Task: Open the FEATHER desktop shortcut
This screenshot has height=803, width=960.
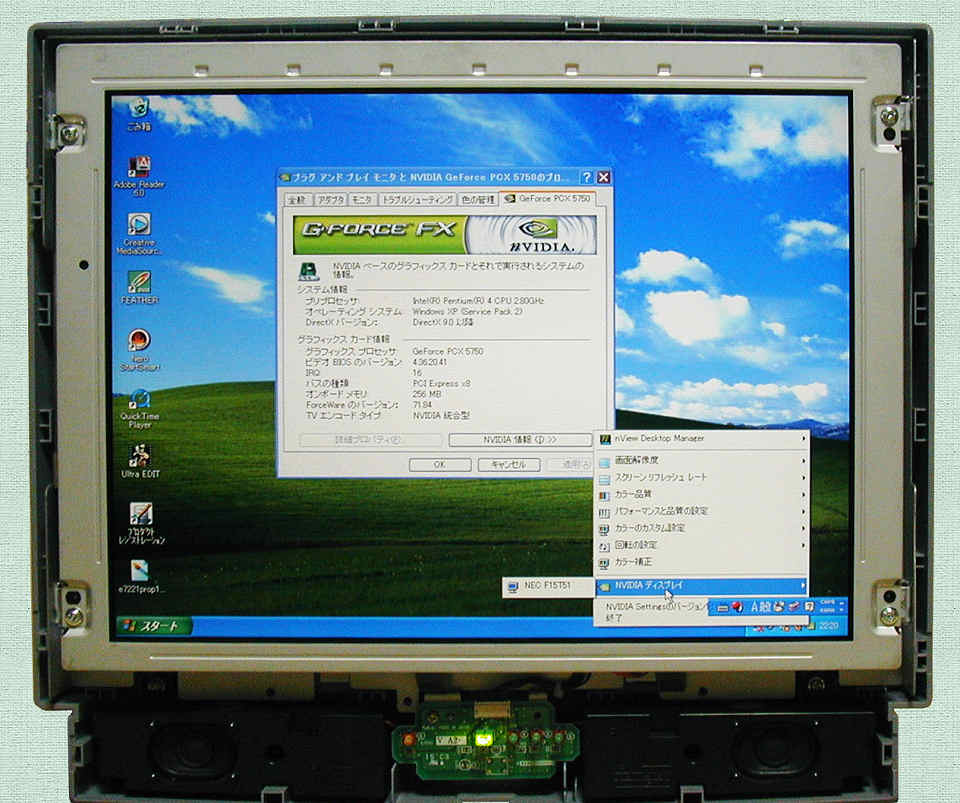Action: [140, 288]
